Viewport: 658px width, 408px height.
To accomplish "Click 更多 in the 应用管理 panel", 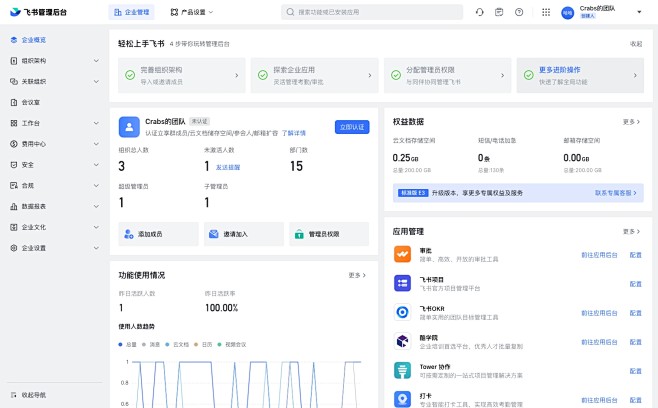I will (x=631, y=232).
